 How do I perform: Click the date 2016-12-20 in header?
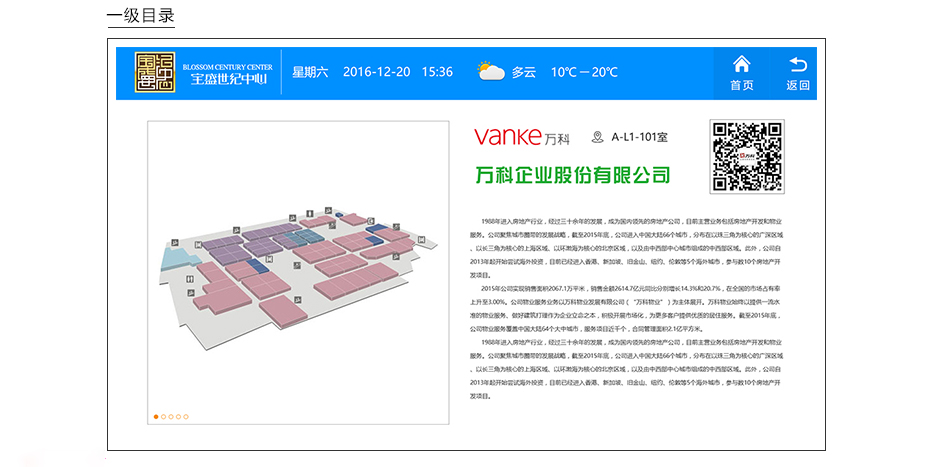click(376, 72)
